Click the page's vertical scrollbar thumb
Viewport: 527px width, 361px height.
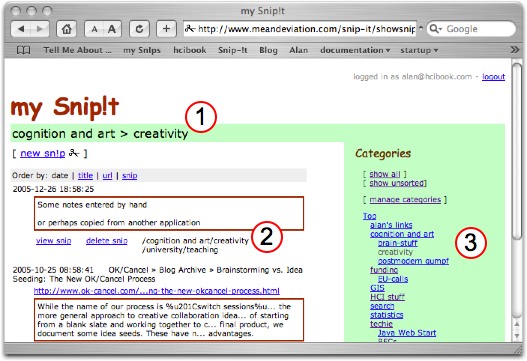(x=517, y=151)
